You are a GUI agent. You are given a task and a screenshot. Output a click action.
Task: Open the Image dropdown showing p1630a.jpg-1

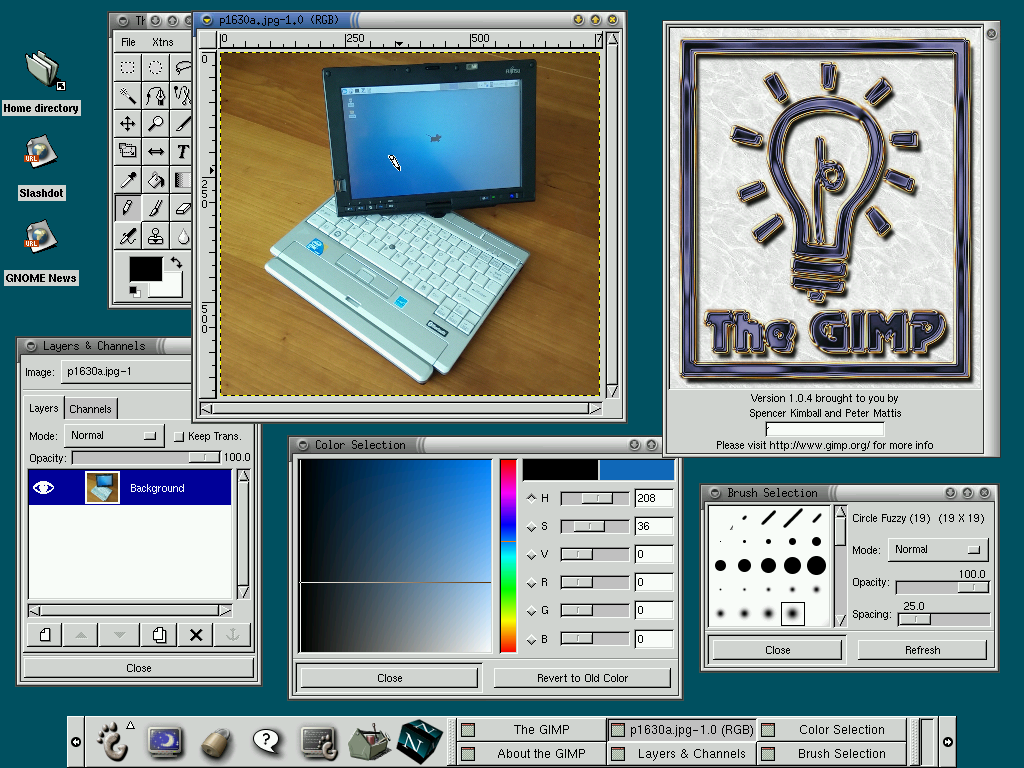[128, 371]
